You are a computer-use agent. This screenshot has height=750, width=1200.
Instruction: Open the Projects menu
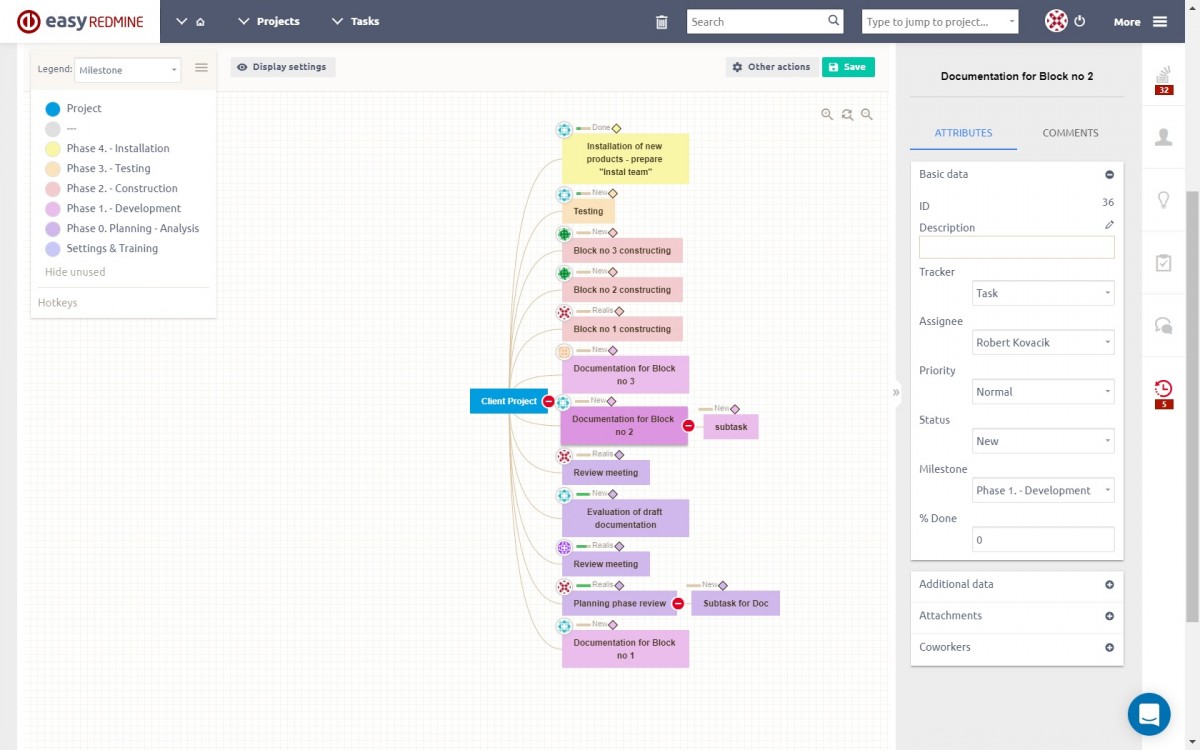pyautogui.click(x=269, y=21)
